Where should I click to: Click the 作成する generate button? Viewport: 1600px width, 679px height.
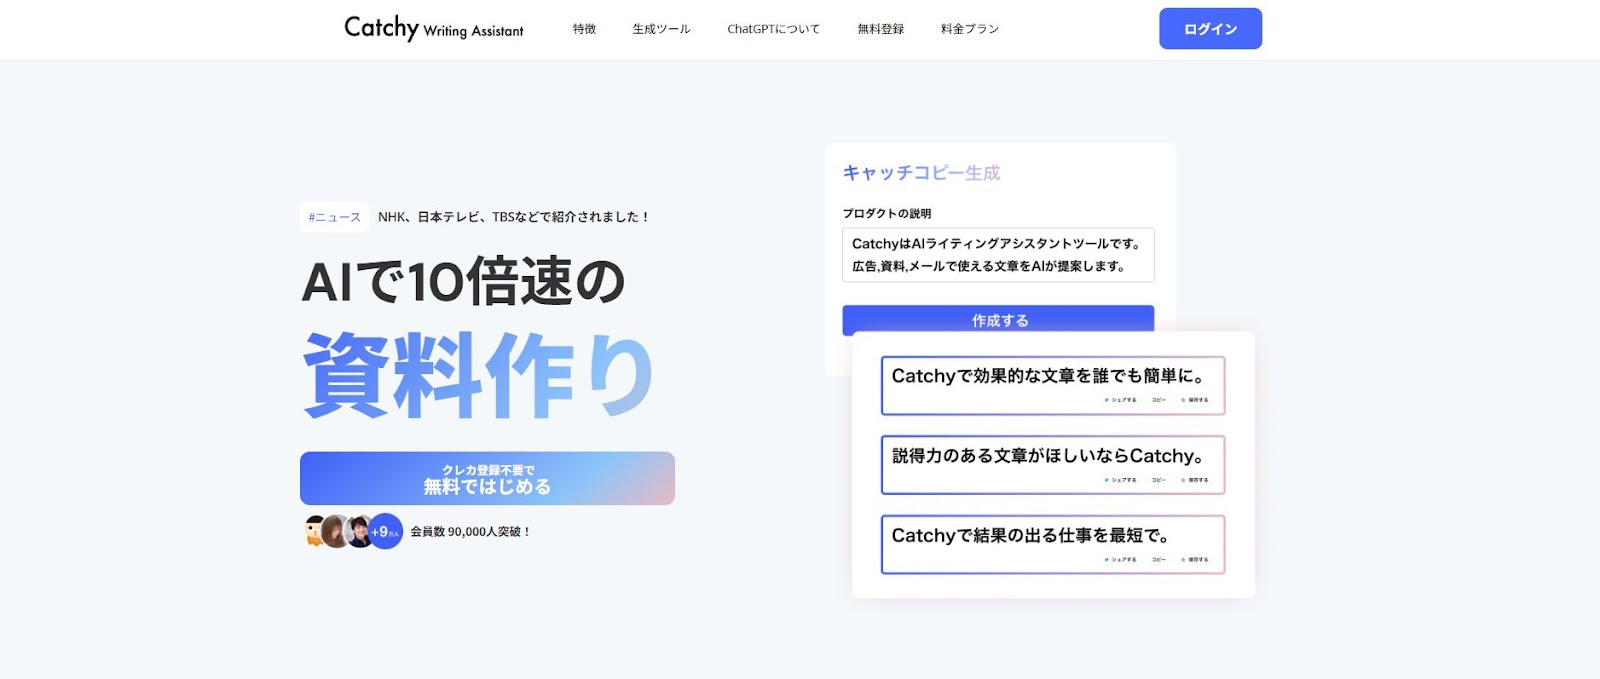[x=998, y=320]
